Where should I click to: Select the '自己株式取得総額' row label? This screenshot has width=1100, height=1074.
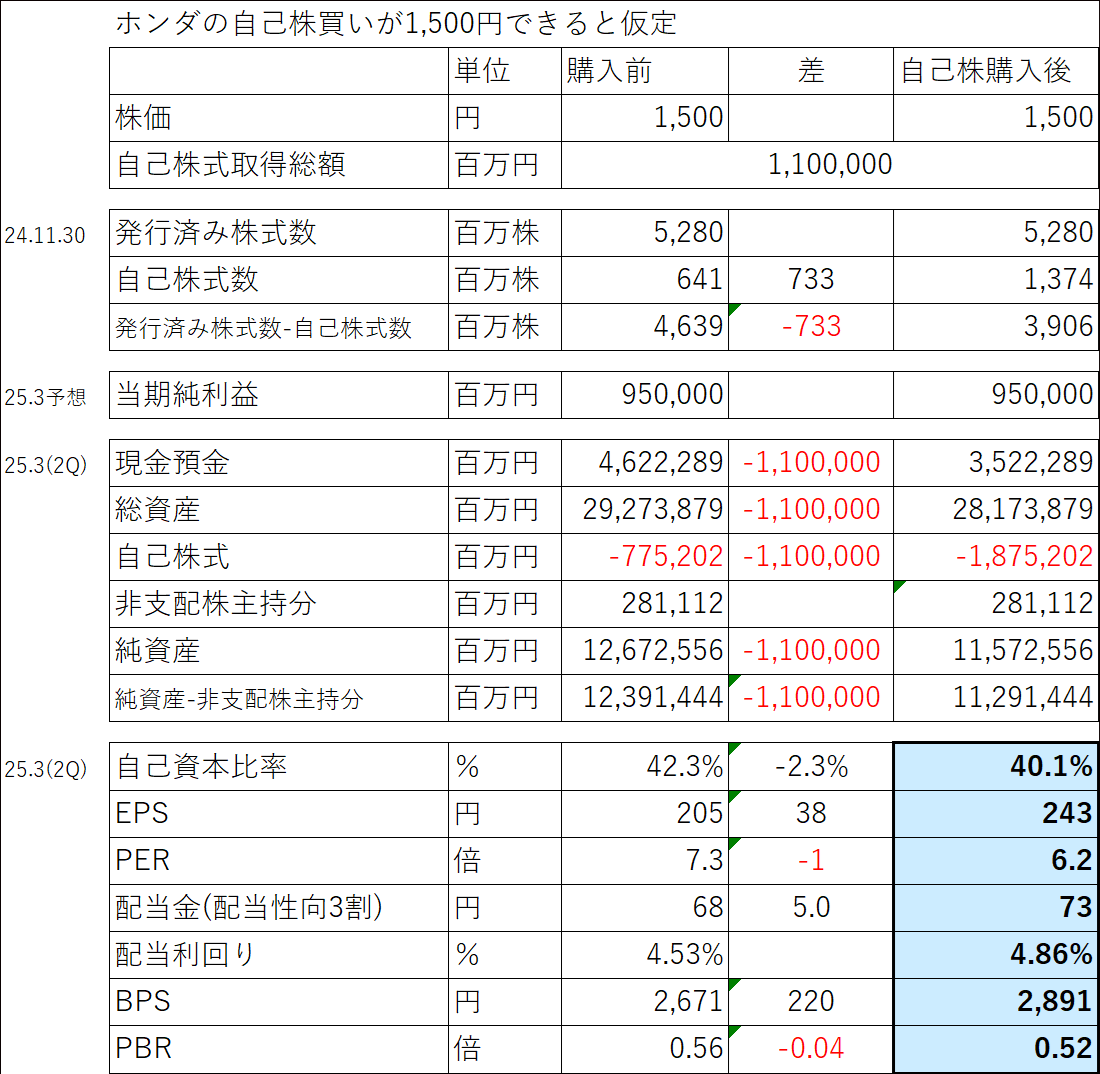[x=230, y=165]
